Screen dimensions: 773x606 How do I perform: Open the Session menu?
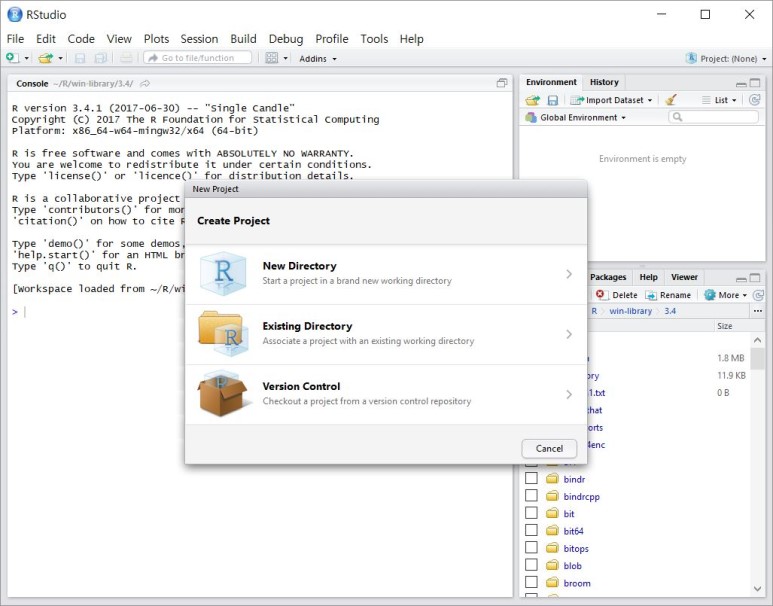199,39
